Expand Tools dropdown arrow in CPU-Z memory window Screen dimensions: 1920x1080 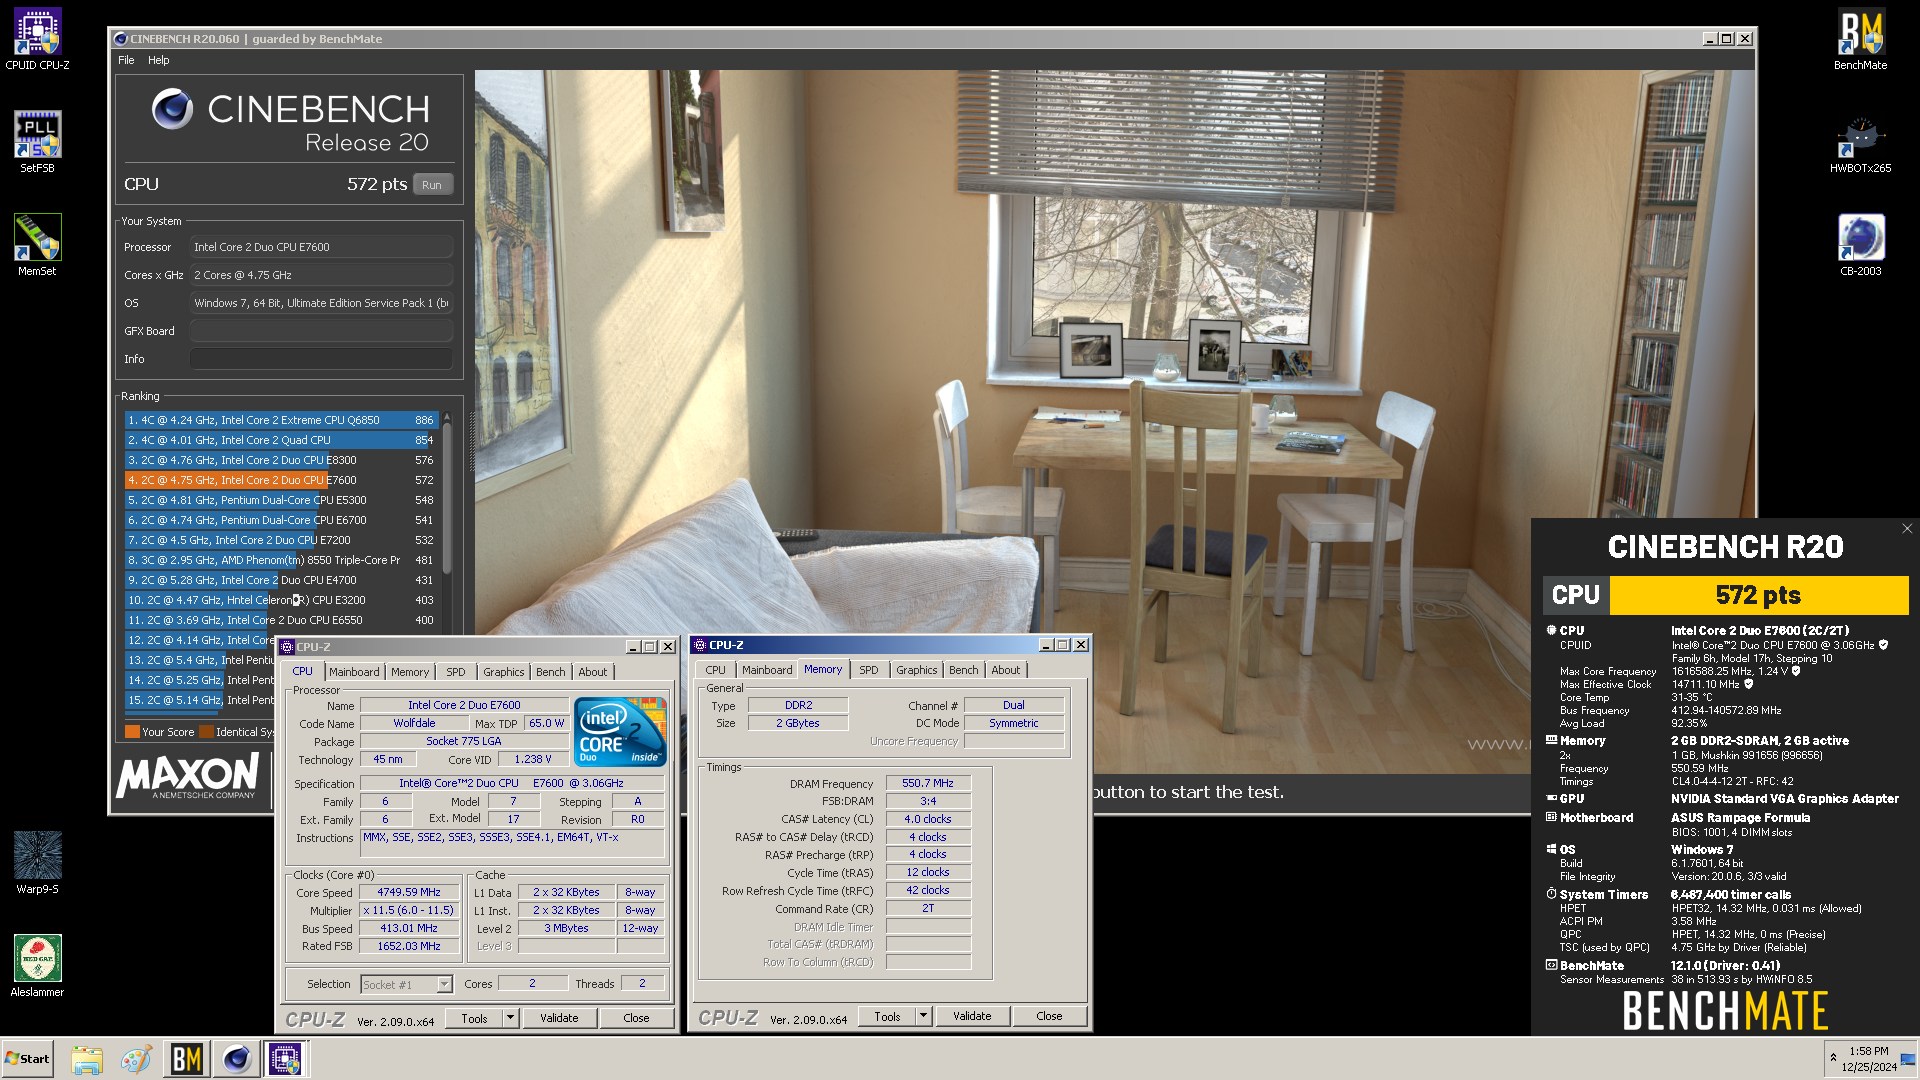[x=923, y=1016]
